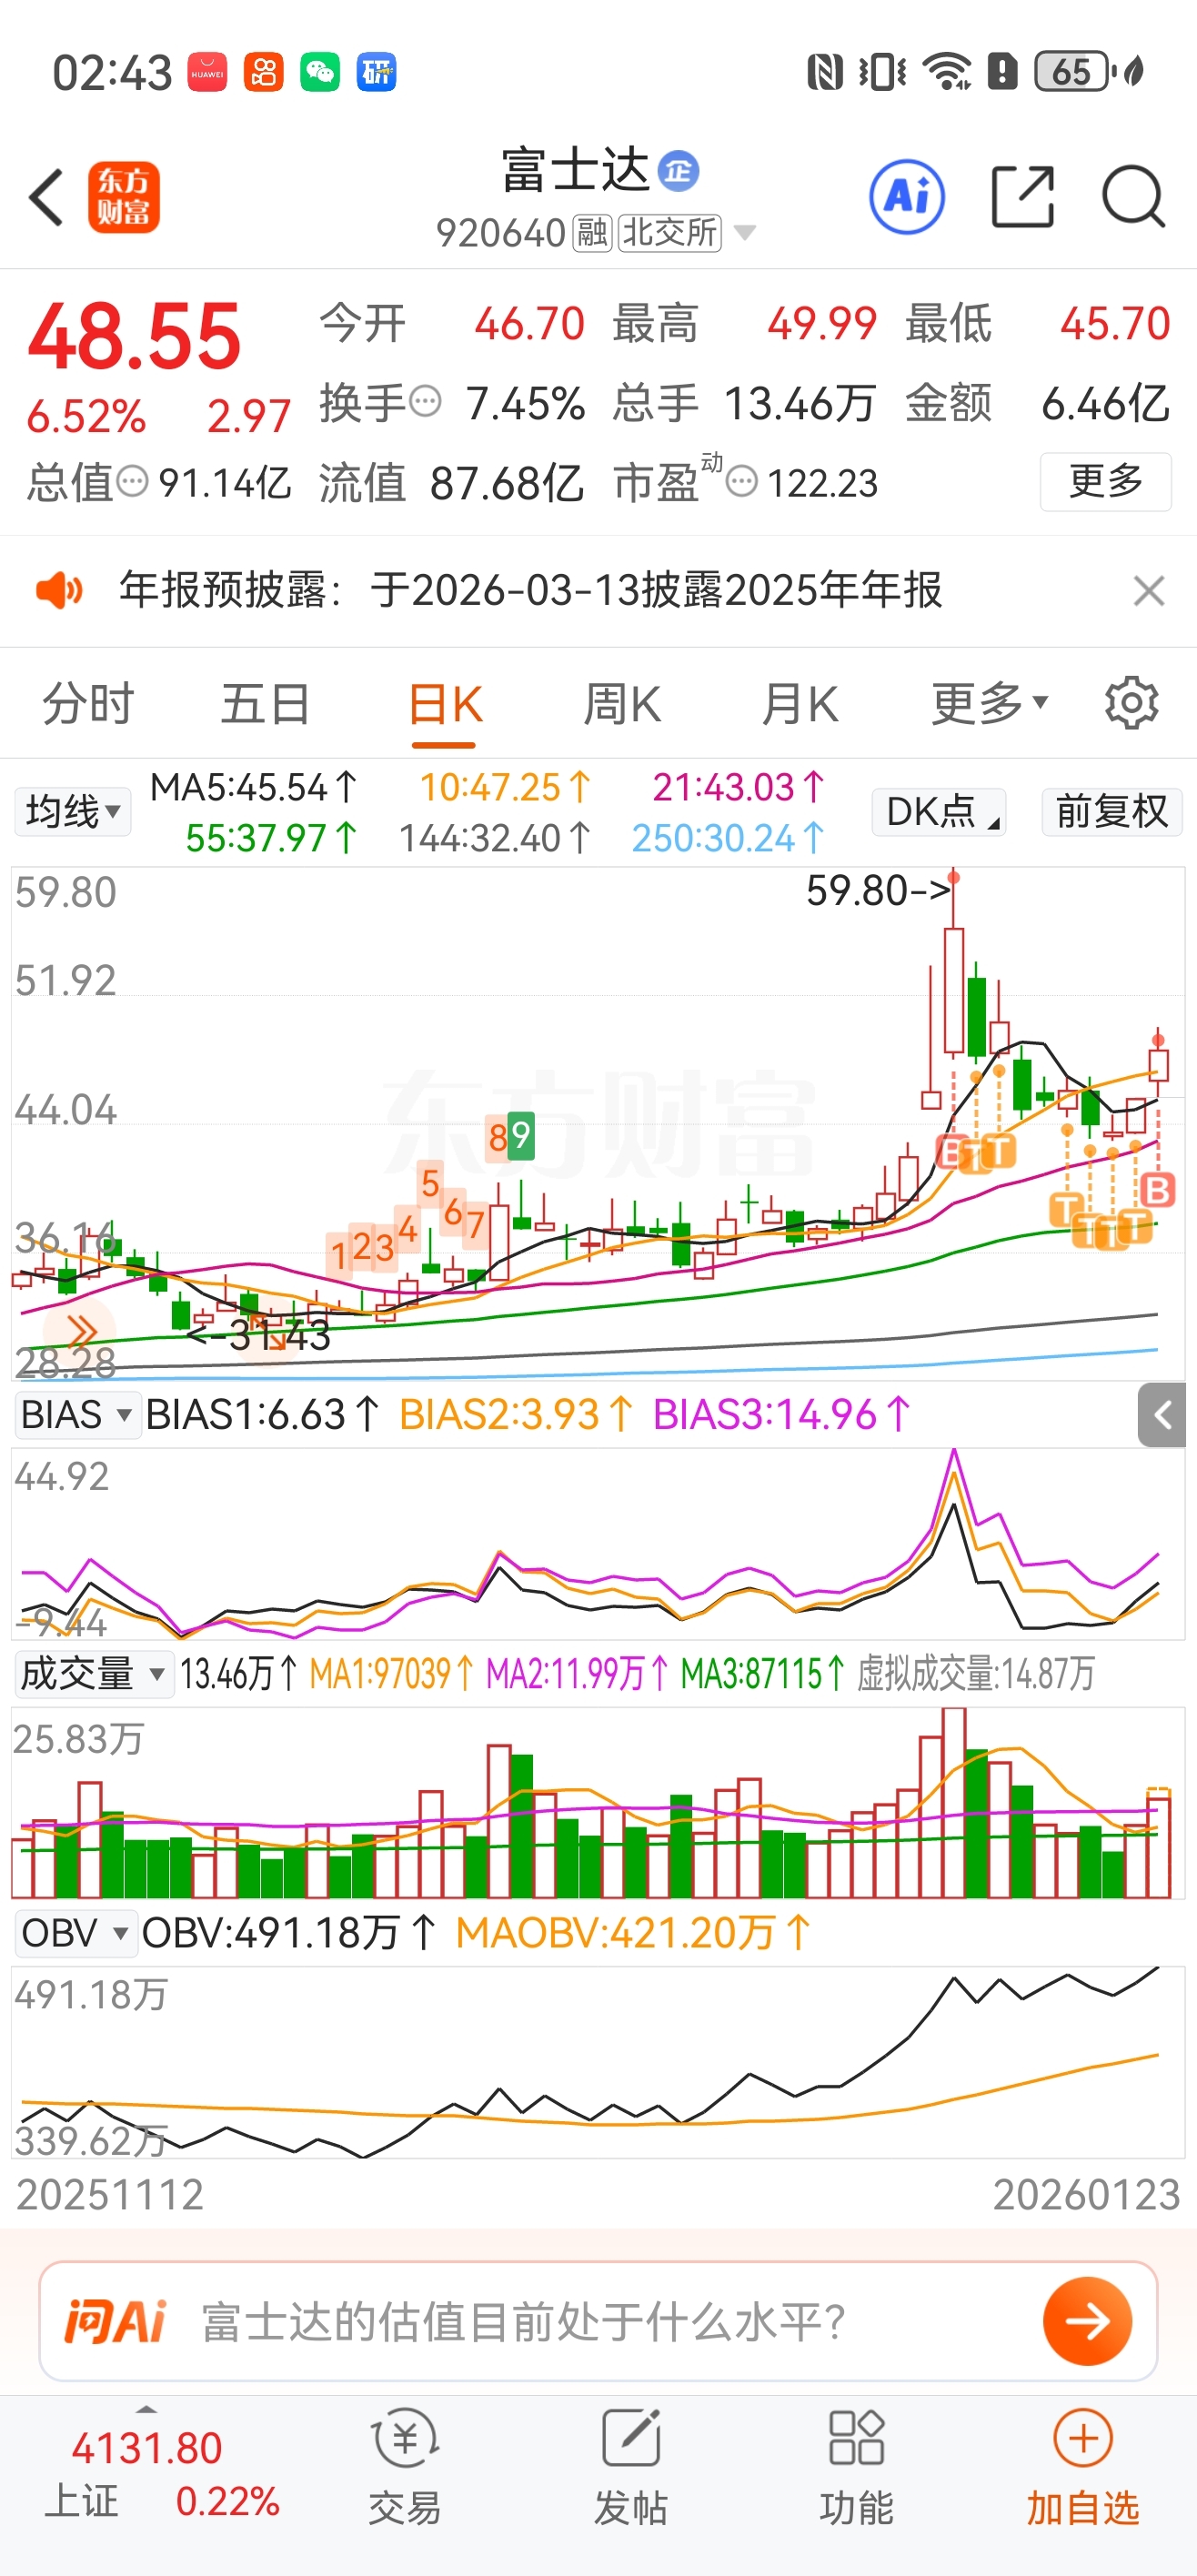Tap the 富士达的估值 question input field

tap(598, 2321)
